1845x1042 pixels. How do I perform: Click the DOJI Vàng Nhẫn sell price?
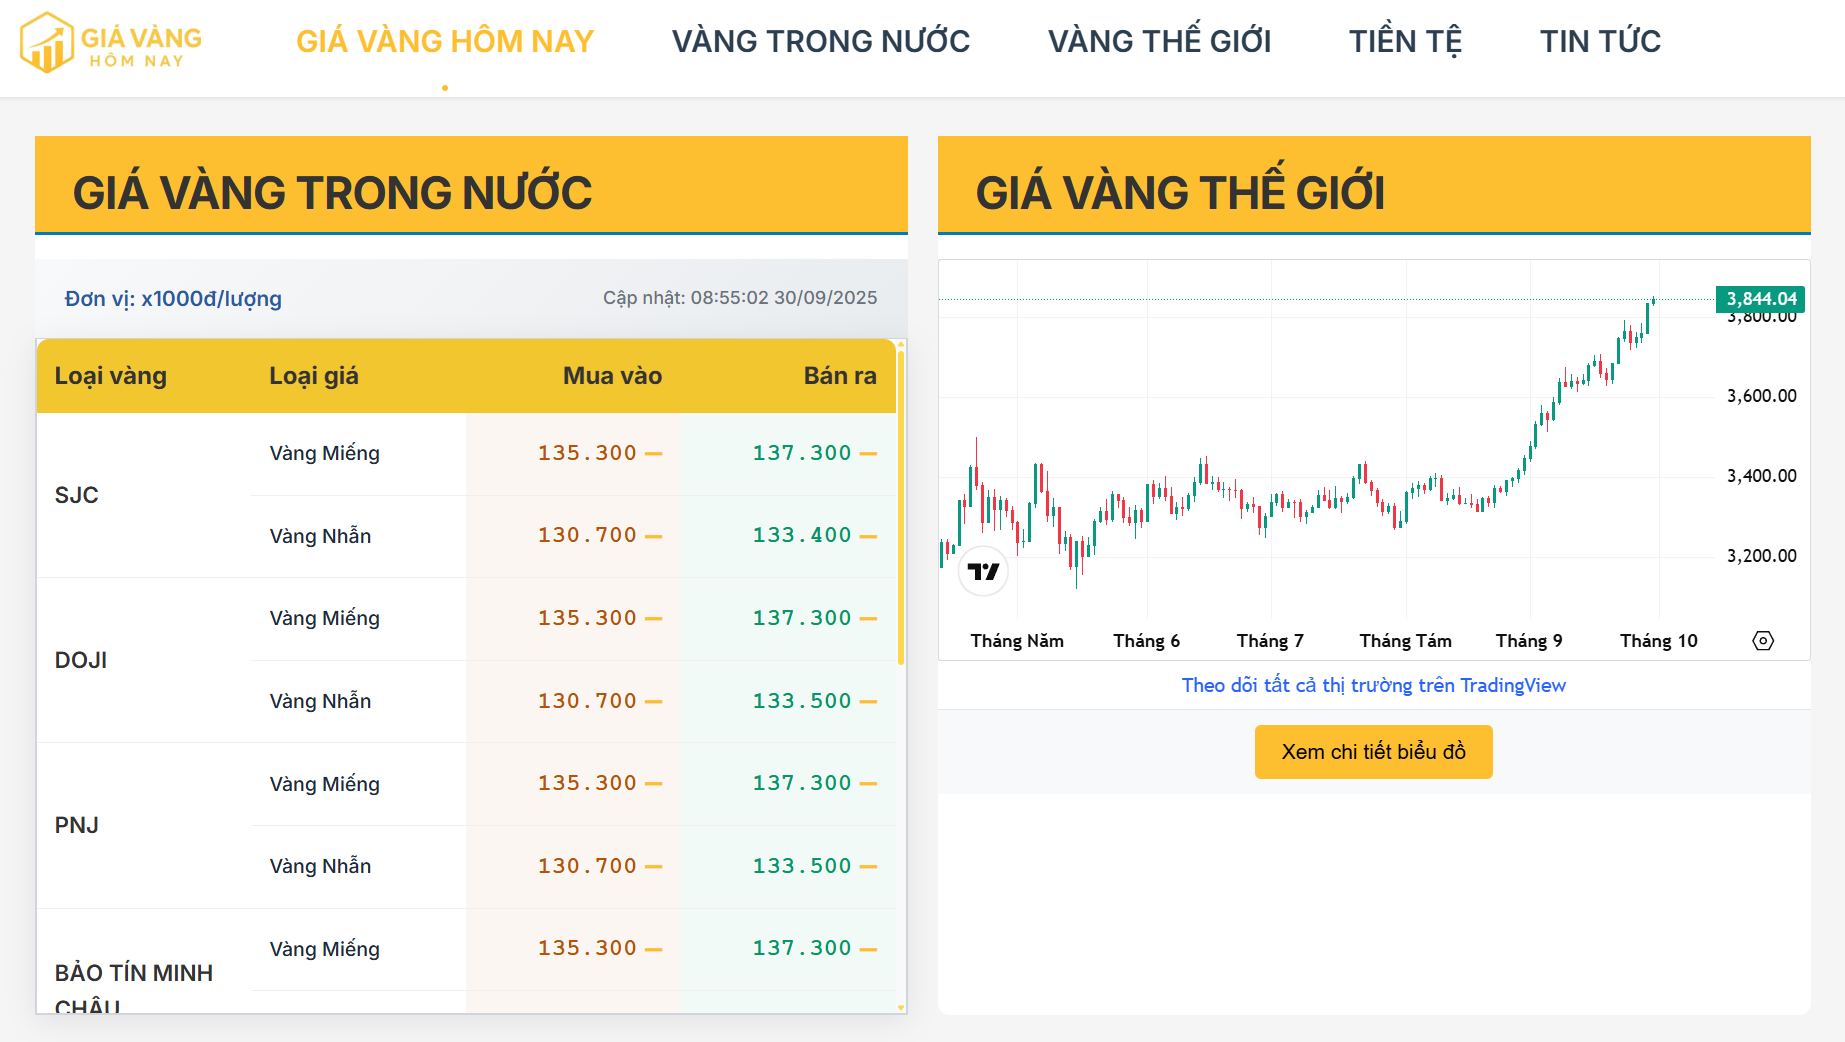pyautogui.click(x=802, y=701)
